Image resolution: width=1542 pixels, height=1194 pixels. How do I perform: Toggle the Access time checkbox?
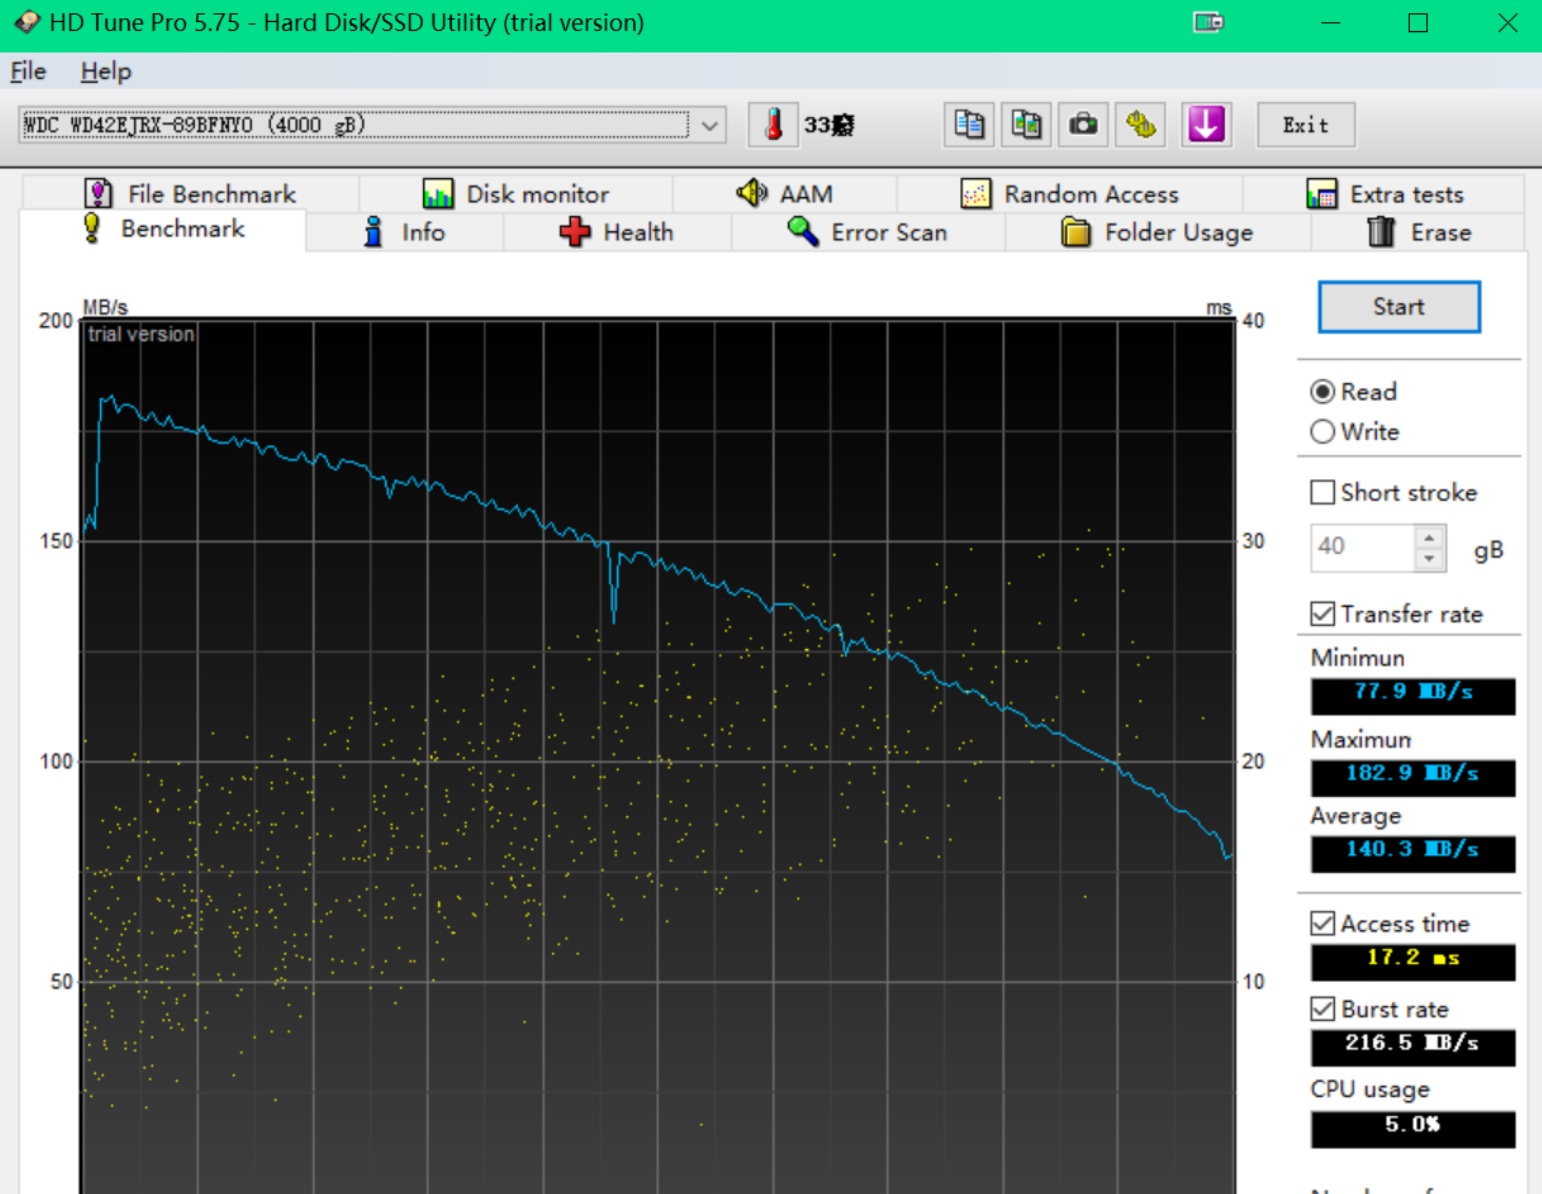click(1322, 923)
